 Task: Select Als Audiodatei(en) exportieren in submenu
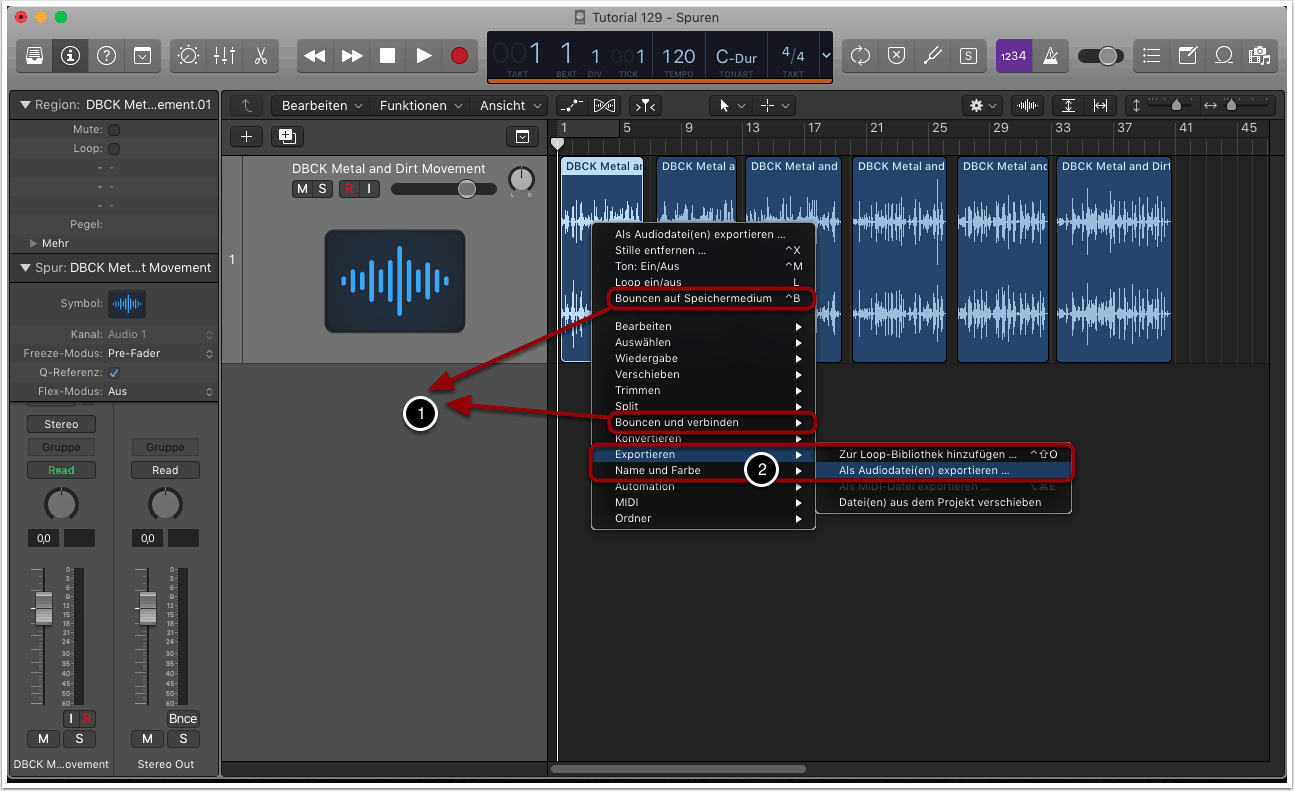pos(924,470)
